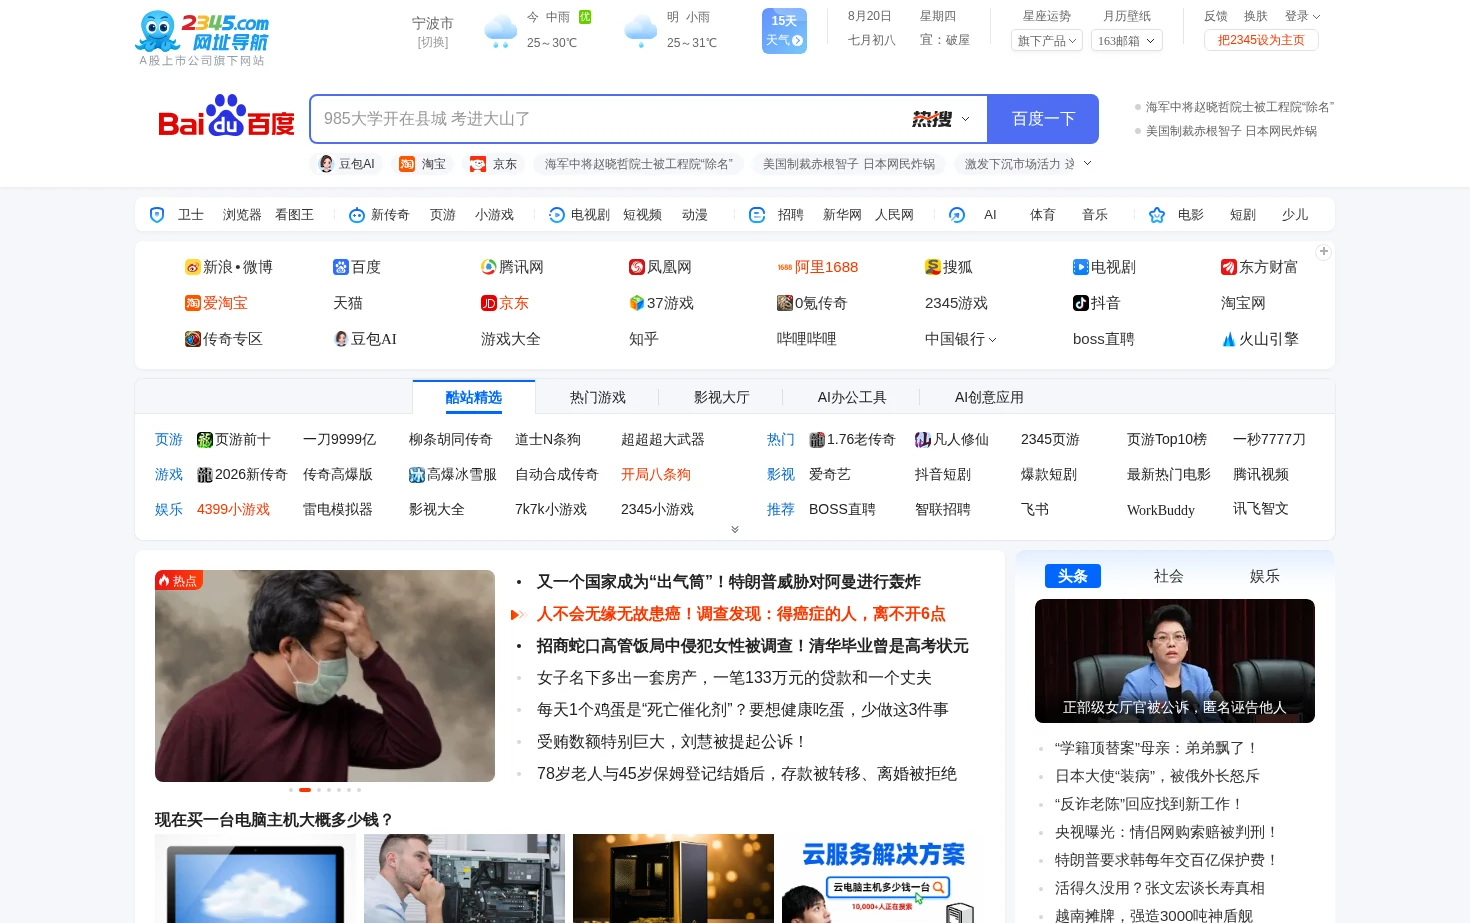This screenshot has height=923, width=1470.
Task: Open the 热搜 dropdown in the search box
Action: pos(941,119)
